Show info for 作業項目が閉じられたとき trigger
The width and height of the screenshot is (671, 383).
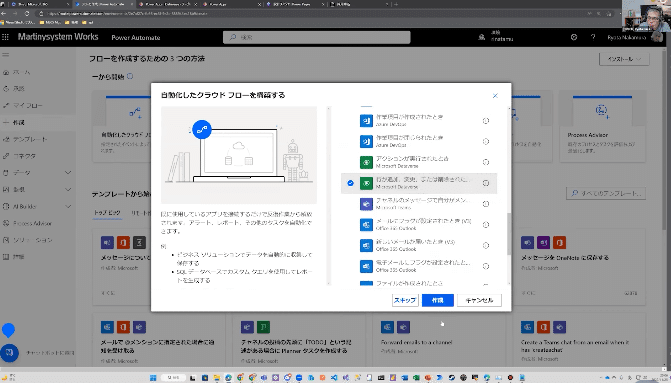click(x=486, y=141)
